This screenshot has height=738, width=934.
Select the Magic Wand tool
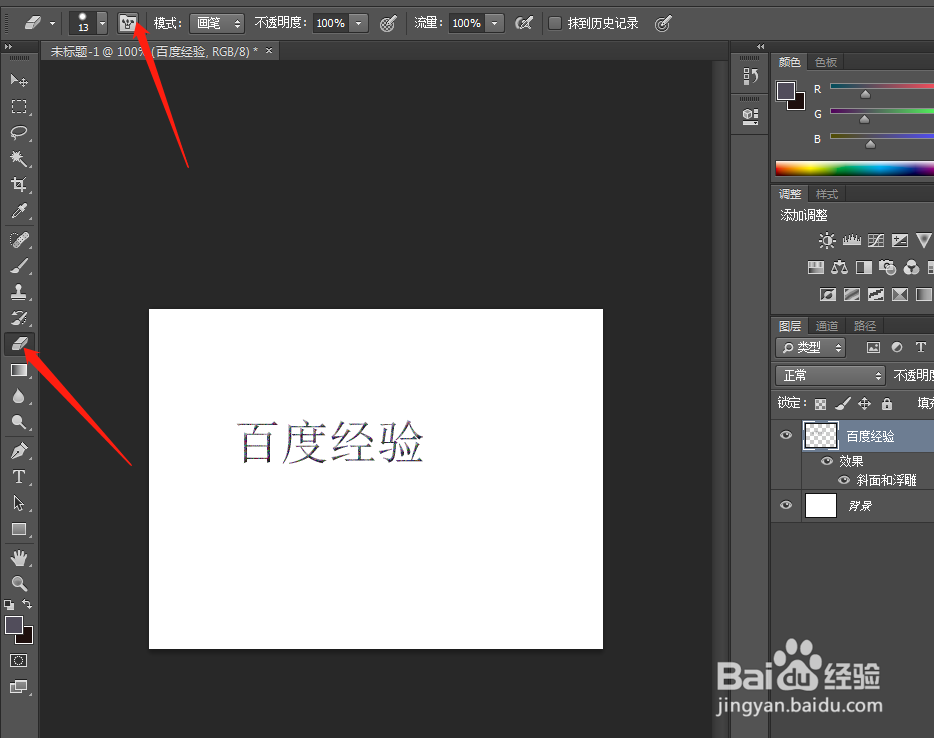(x=19, y=159)
